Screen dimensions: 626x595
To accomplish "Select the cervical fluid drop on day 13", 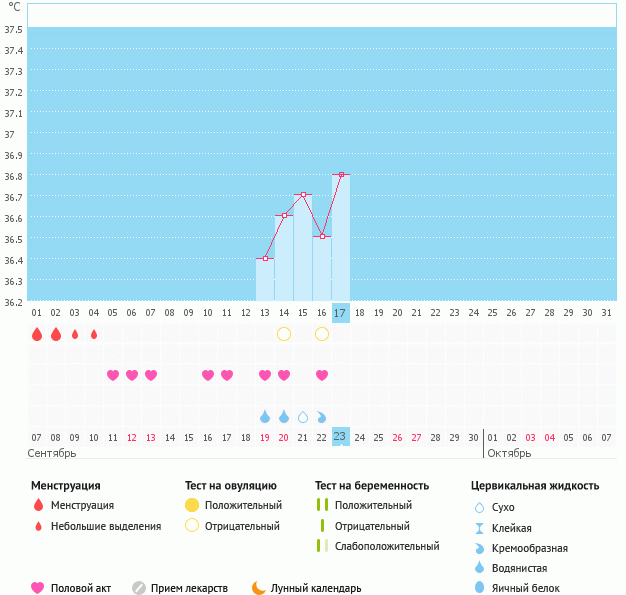I will click(x=265, y=417).
